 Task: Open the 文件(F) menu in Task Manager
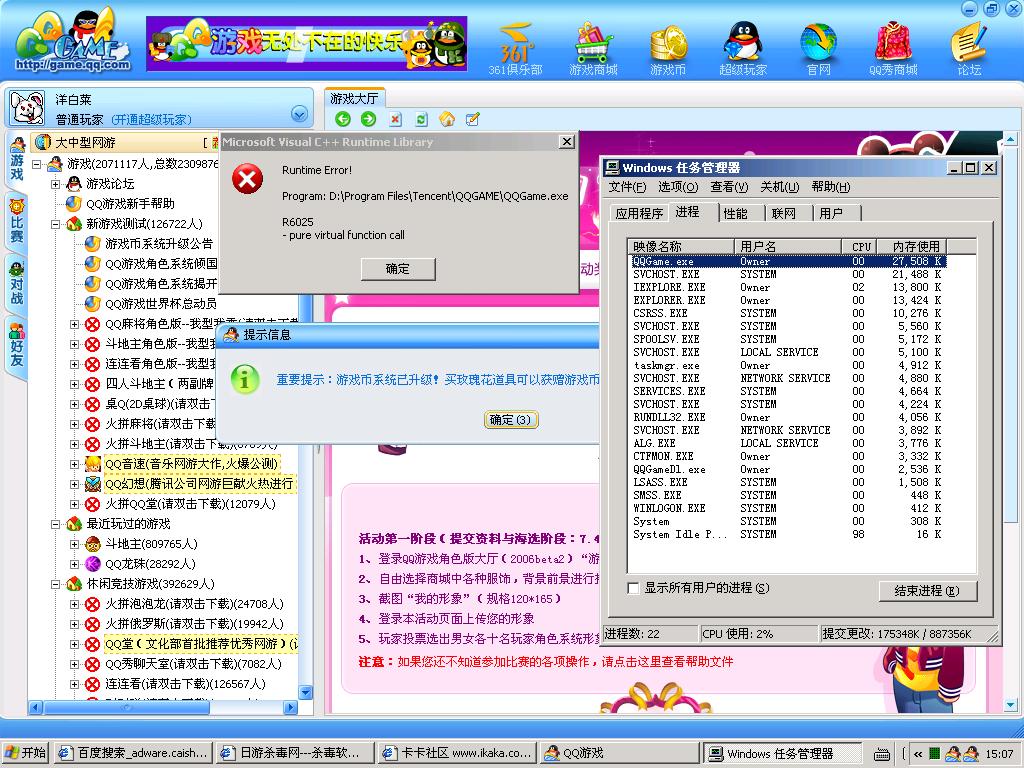coord(628,187)
